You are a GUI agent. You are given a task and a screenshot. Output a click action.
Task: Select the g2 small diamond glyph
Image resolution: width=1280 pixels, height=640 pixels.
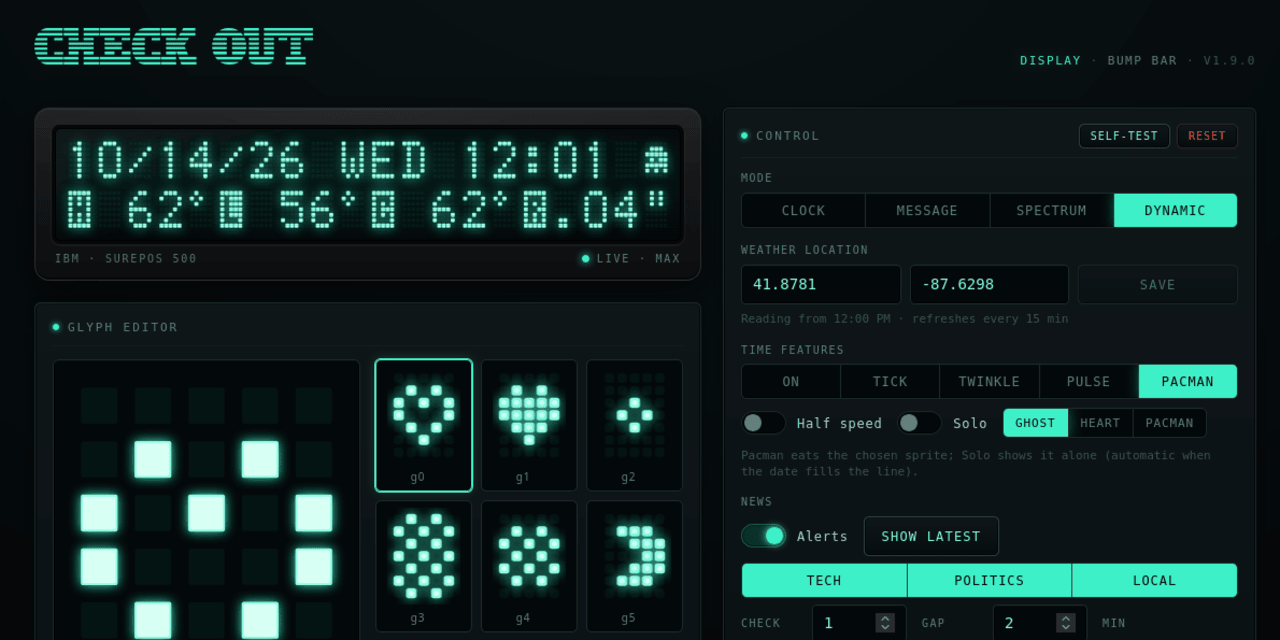(x=634, y=425)
